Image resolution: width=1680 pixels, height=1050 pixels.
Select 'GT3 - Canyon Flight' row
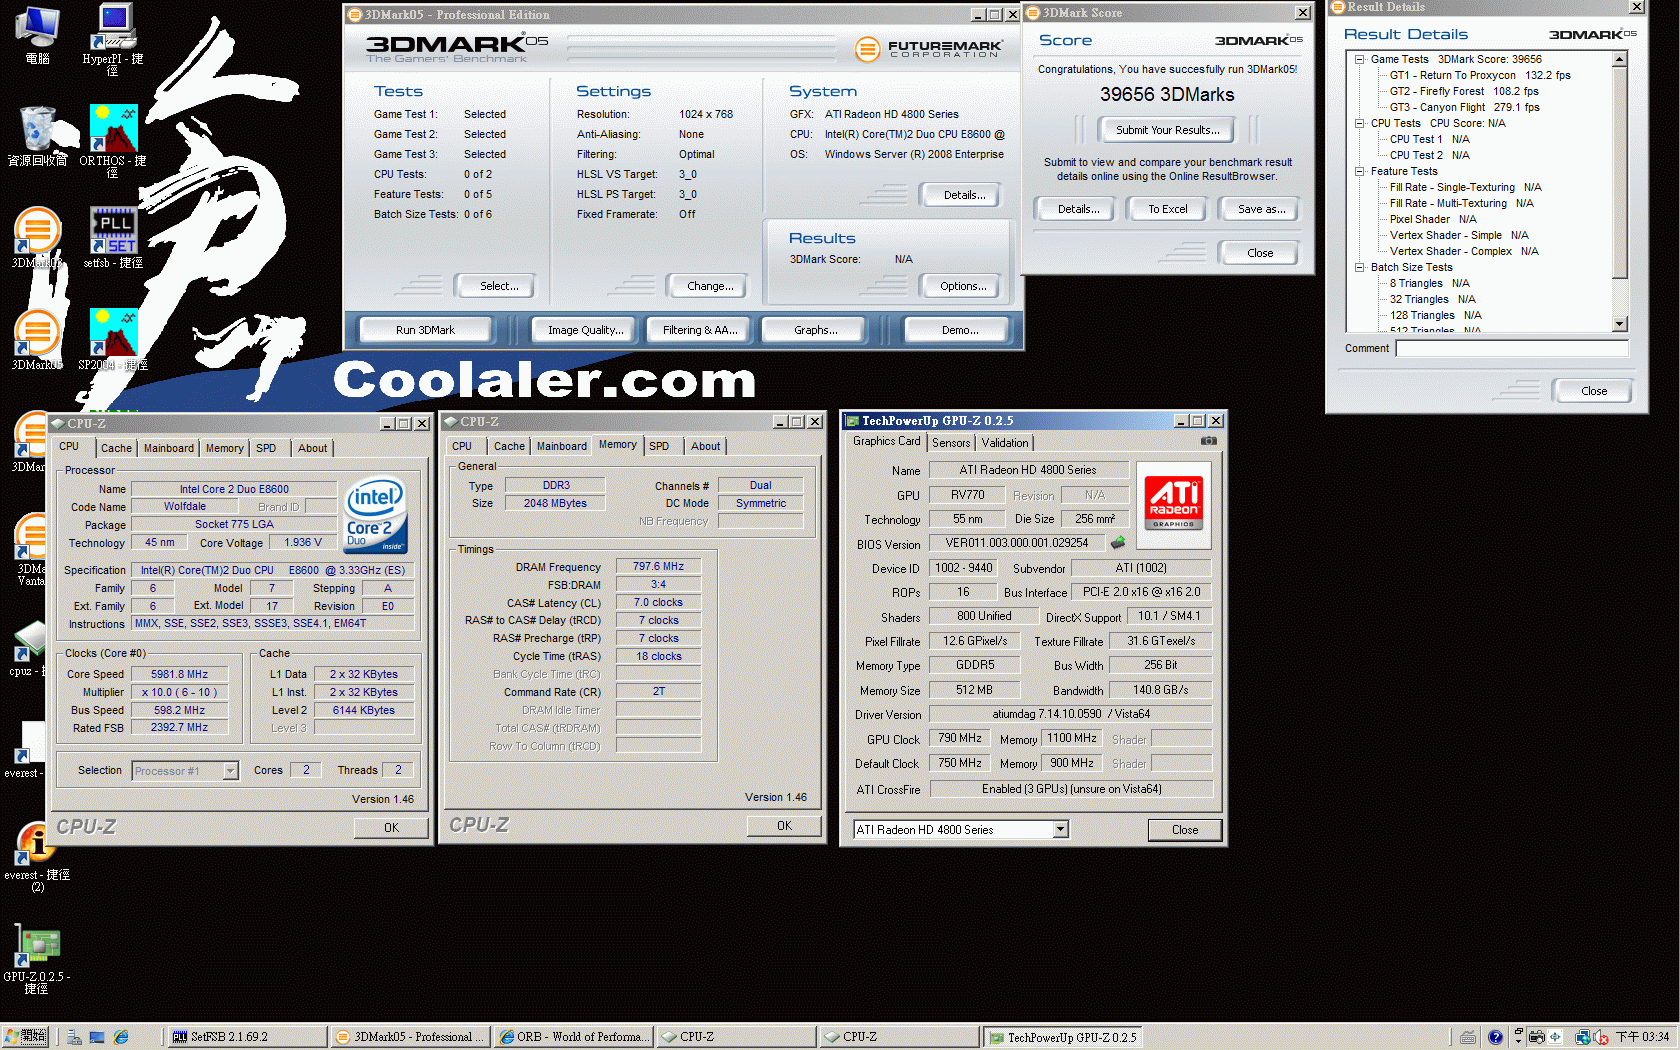coord(1464,107)
